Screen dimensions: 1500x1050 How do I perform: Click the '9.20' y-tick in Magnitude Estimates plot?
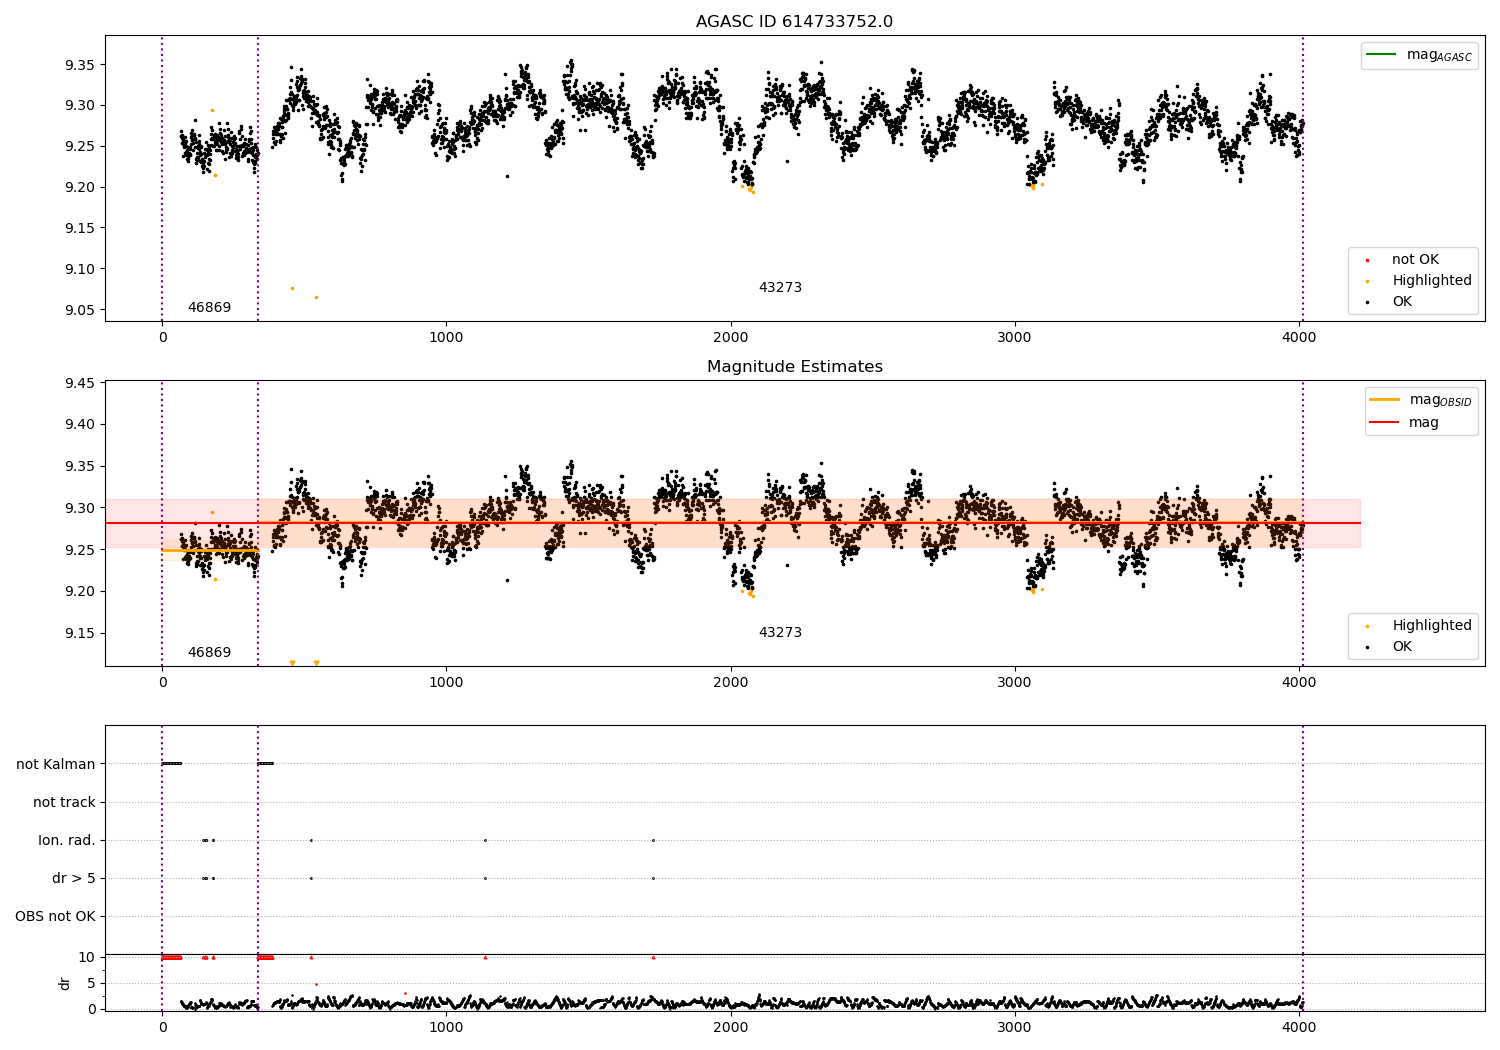click(79, 592)
